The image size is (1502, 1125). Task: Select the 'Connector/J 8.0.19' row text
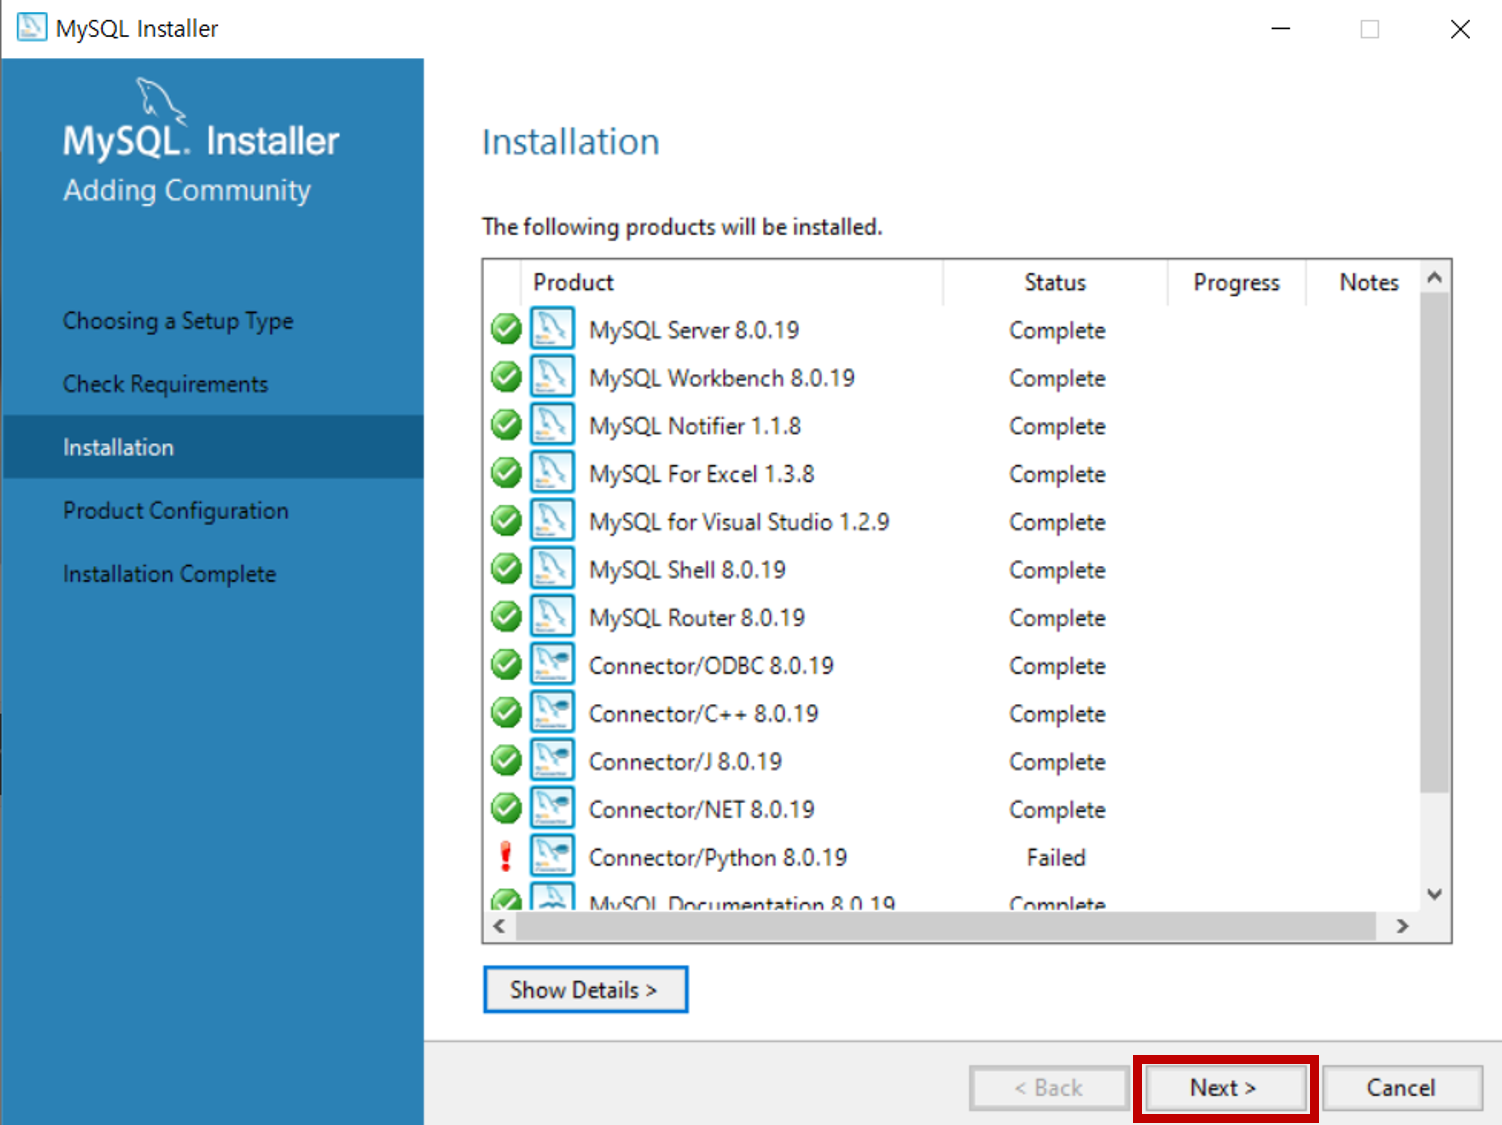click(685, 762)
